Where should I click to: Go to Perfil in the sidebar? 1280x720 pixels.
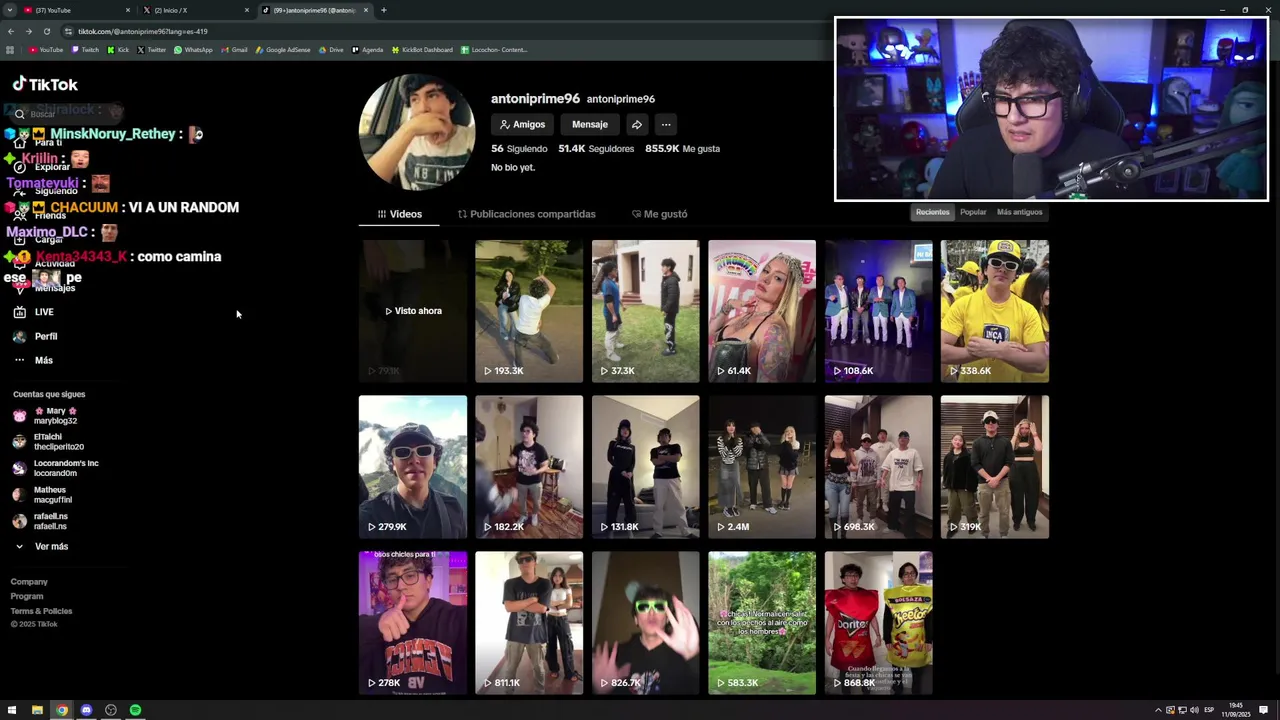coord(36,336)
